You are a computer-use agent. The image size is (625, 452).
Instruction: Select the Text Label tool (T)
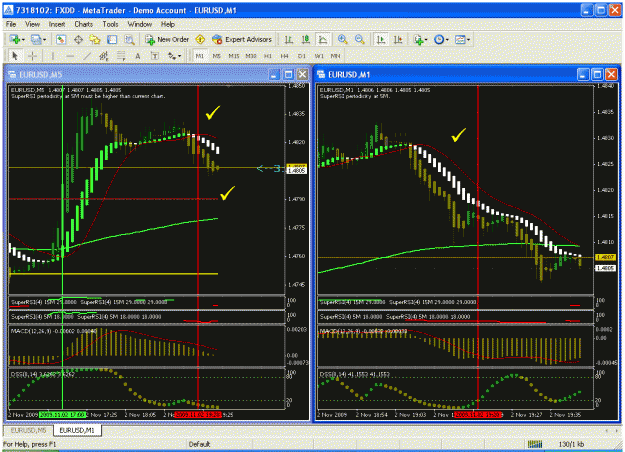pyautogui.click(x=155, y=56)
